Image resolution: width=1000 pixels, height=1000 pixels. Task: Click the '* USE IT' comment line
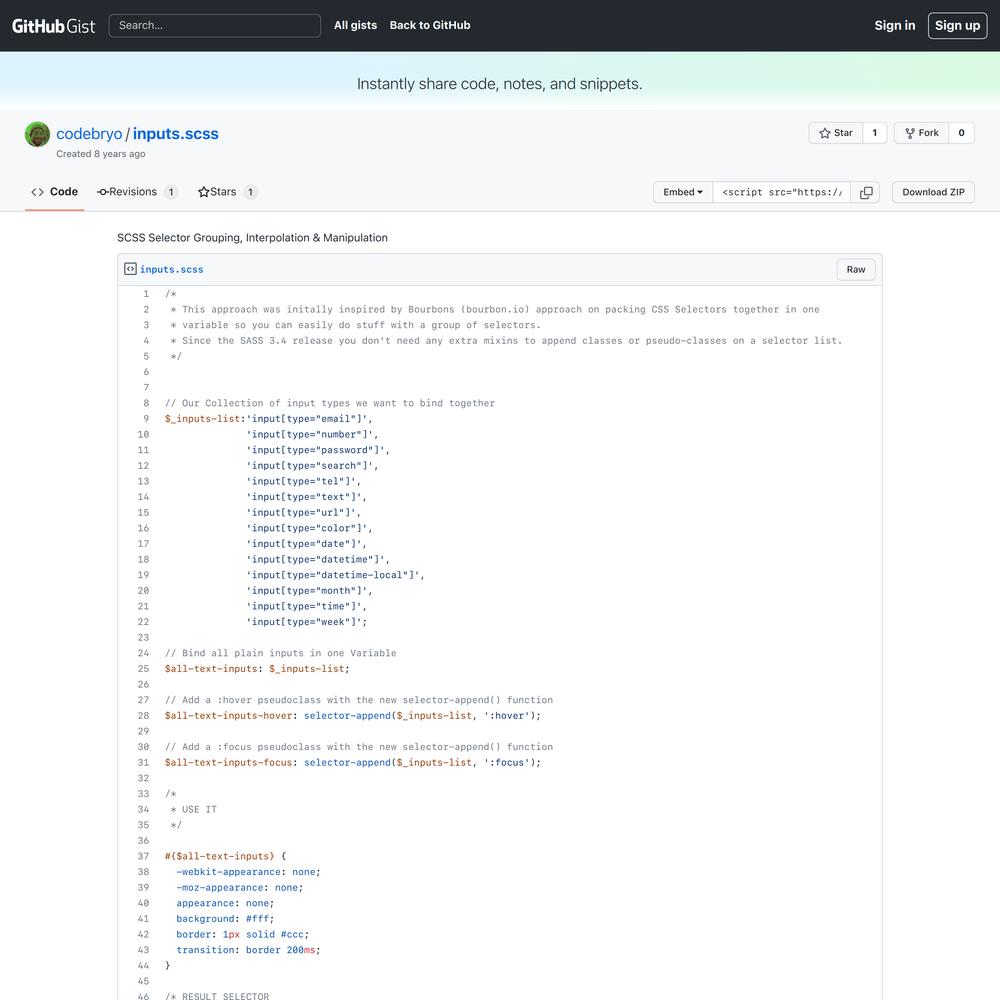click(193, 810)
